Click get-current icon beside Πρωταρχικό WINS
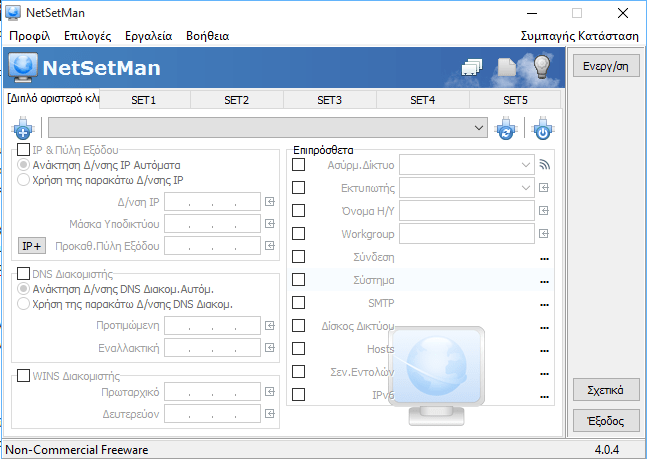647x459 pixels. point(270,391)
